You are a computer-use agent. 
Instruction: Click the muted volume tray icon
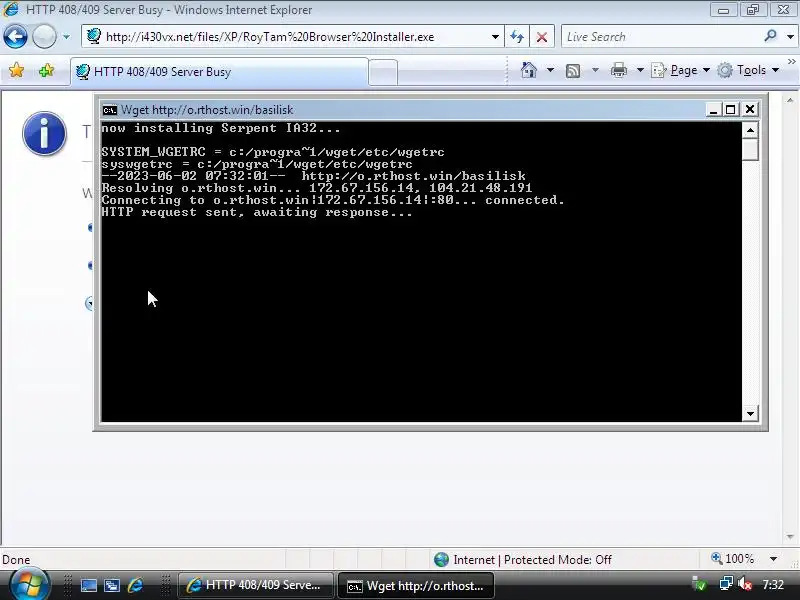coord(745,583)
